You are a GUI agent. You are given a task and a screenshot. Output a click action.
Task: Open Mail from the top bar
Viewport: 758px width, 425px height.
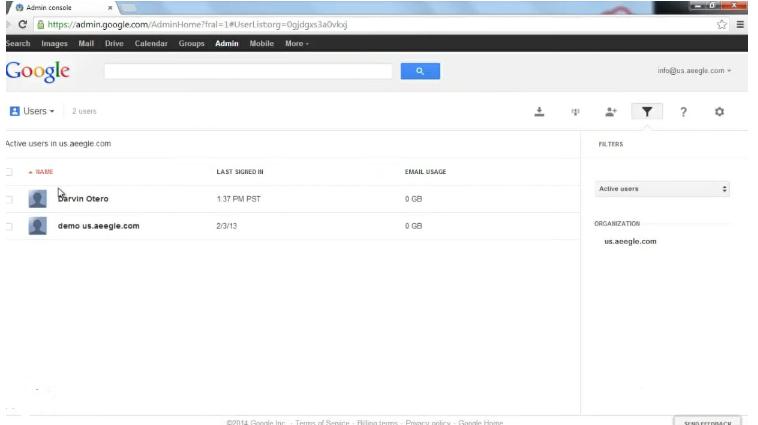(86, 44)
